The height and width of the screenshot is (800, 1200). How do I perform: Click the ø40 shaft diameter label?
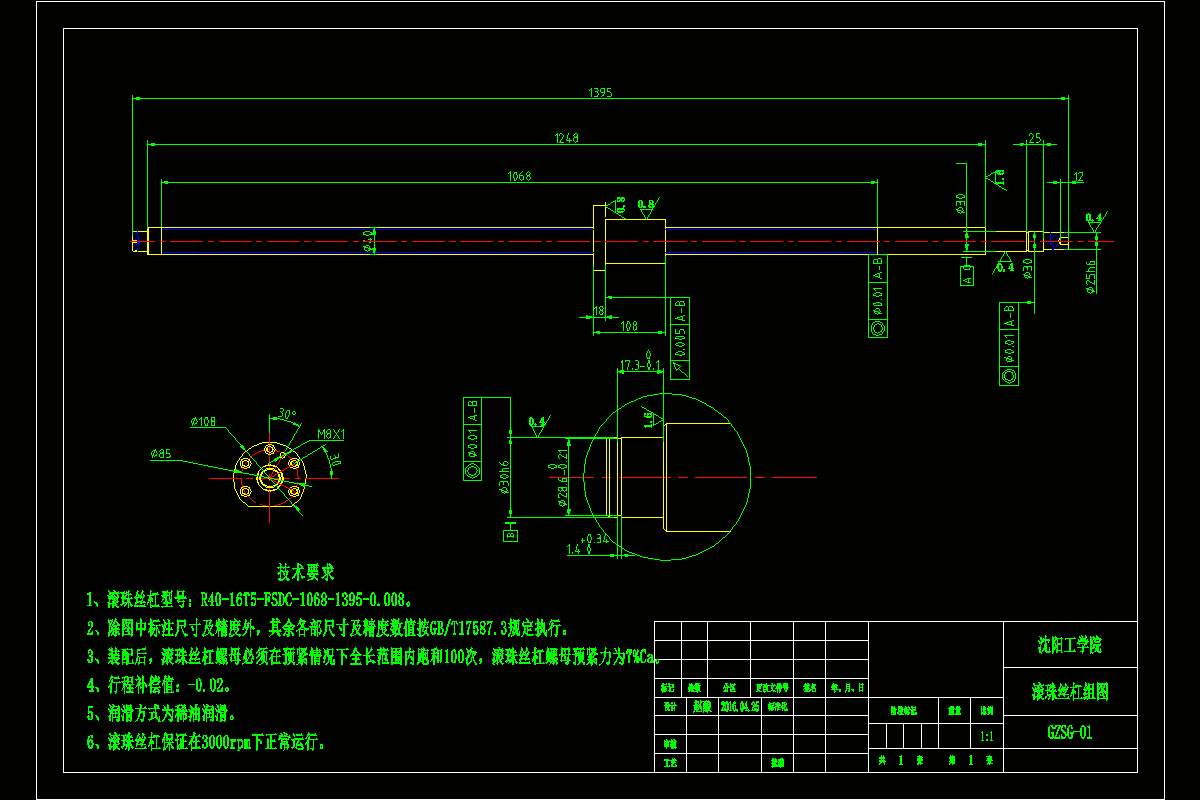tap(368, 240)
